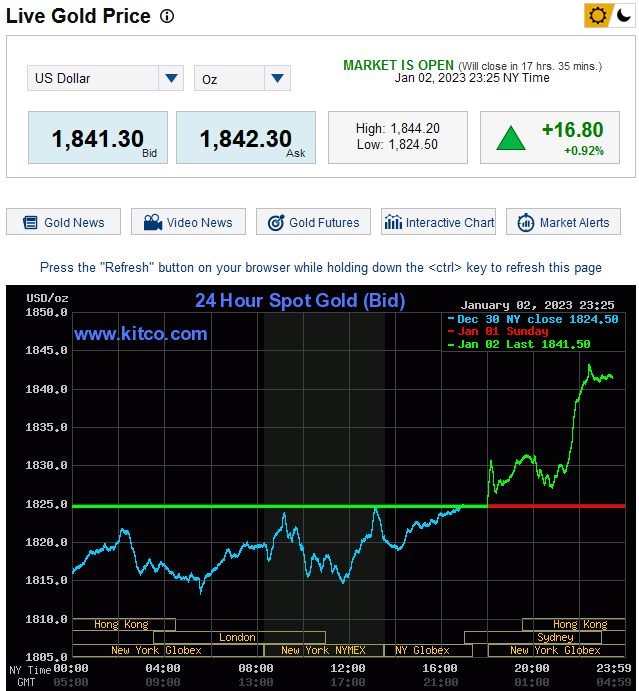
Task: Open Gold Futures button
Action: pos(313,222)
